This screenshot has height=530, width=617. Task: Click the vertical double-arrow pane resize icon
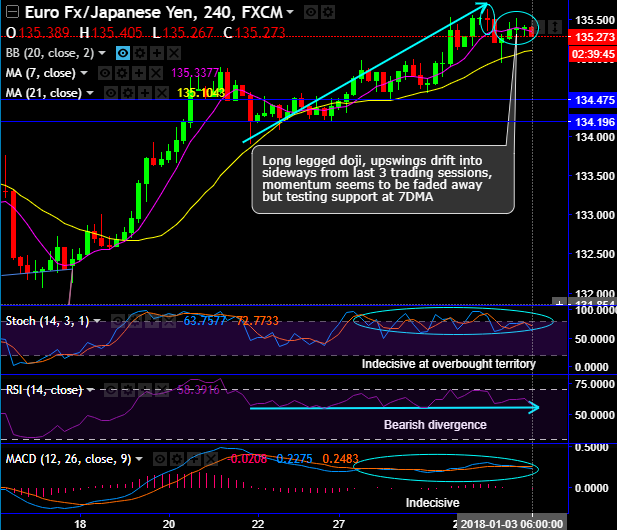[x=555, y=27]
